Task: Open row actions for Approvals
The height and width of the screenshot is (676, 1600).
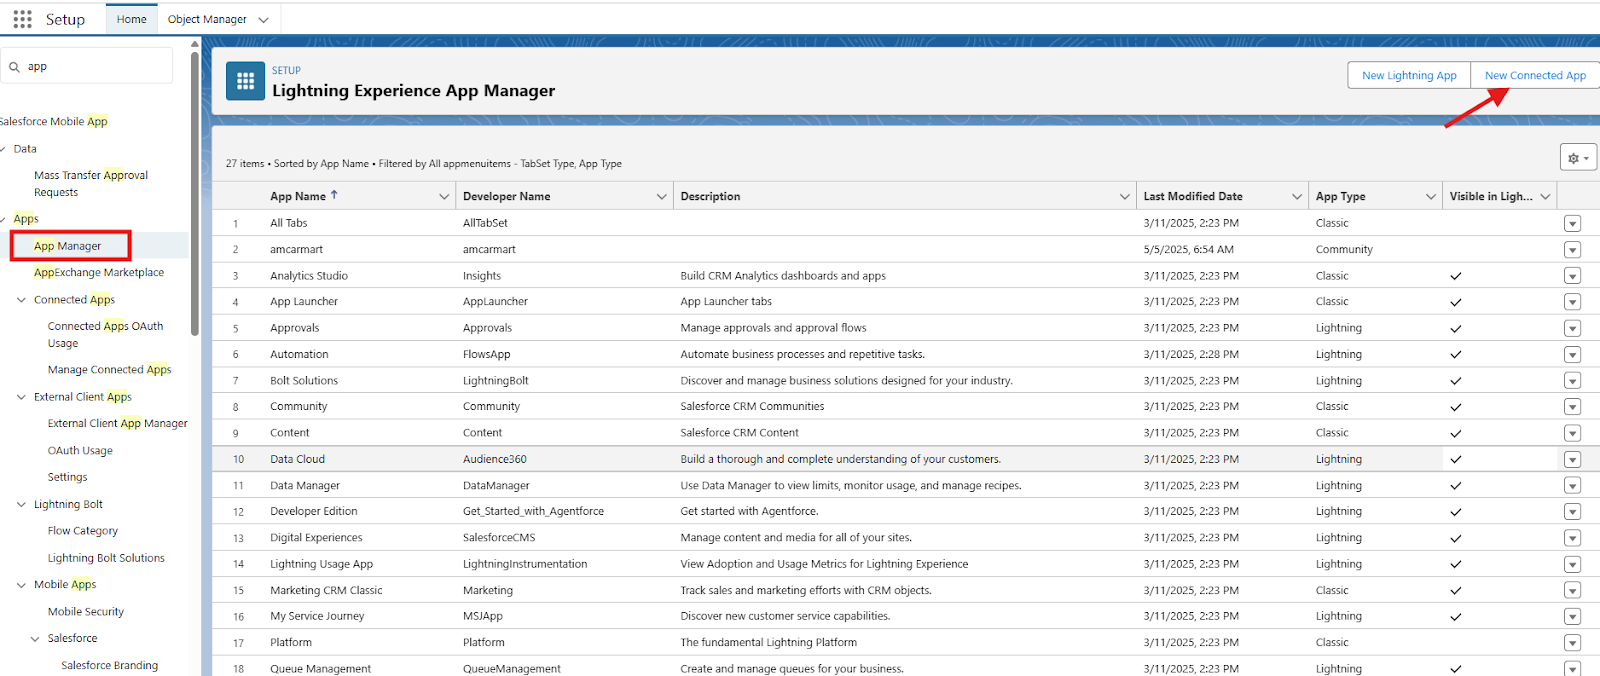Action: [1572, 328]
